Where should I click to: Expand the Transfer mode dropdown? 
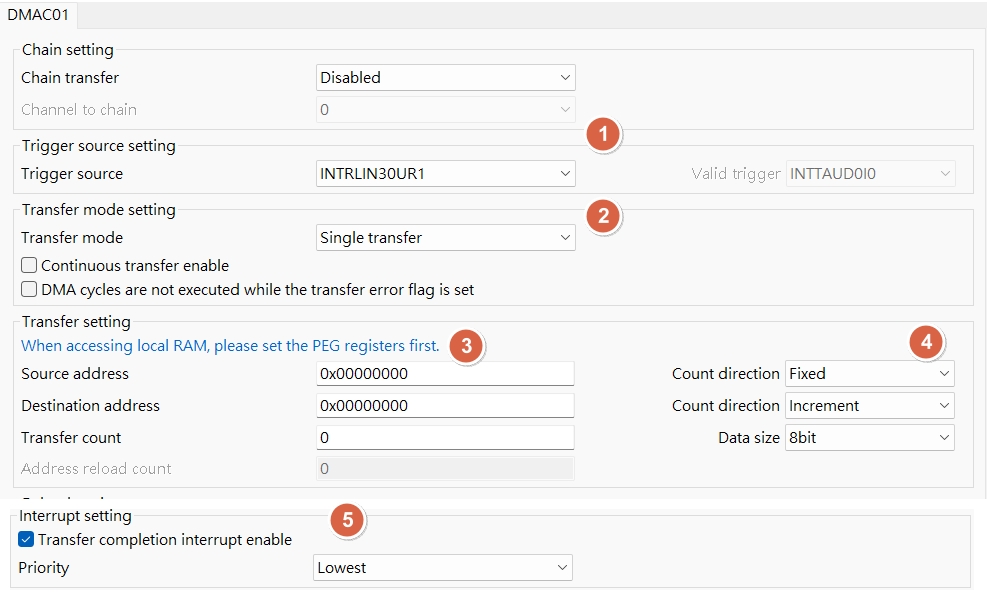point(445,238)
